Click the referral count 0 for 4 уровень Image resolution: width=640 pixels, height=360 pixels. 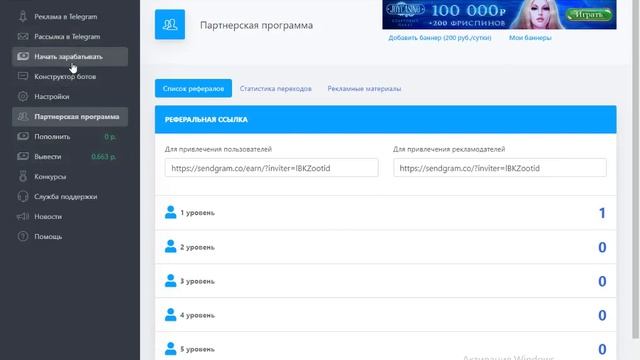click(x=602, y=315)
